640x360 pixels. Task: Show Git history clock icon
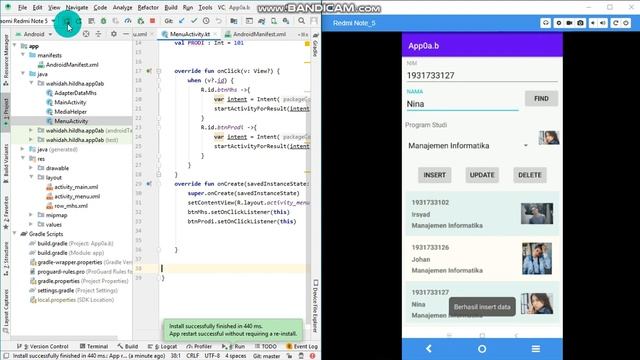pyautogui.click(x=206, y=21)
